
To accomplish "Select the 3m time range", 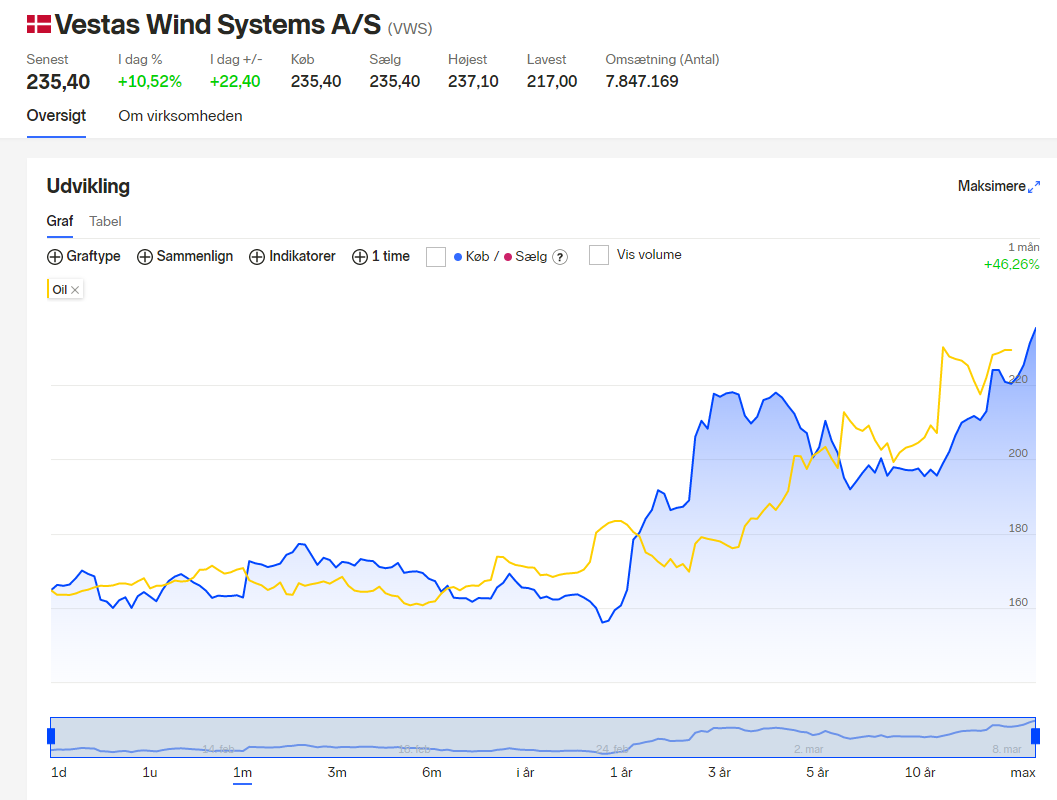I will tap(337, 772).
